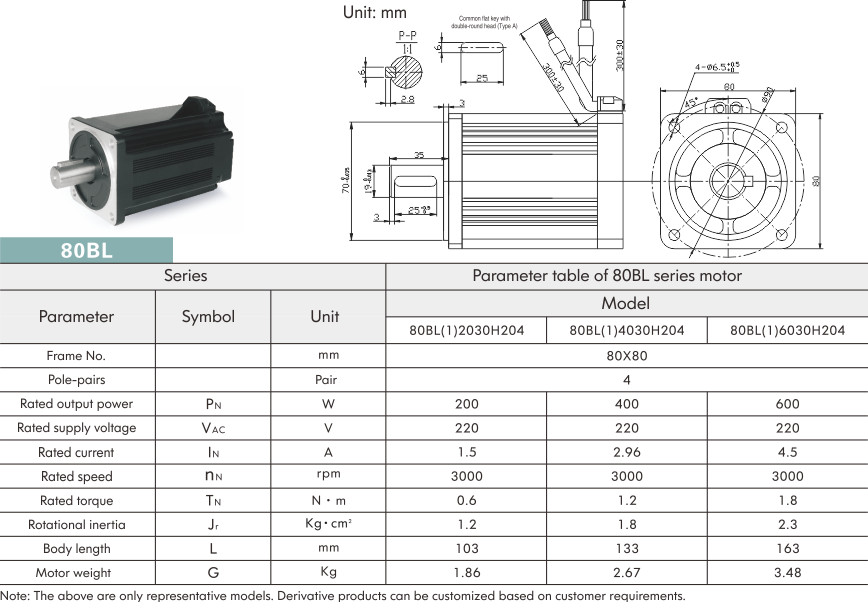Image resolution: width=868 pixels, height=602 pixels.
Task: Click the 80X80 frame number value
Action: [626, 355]
